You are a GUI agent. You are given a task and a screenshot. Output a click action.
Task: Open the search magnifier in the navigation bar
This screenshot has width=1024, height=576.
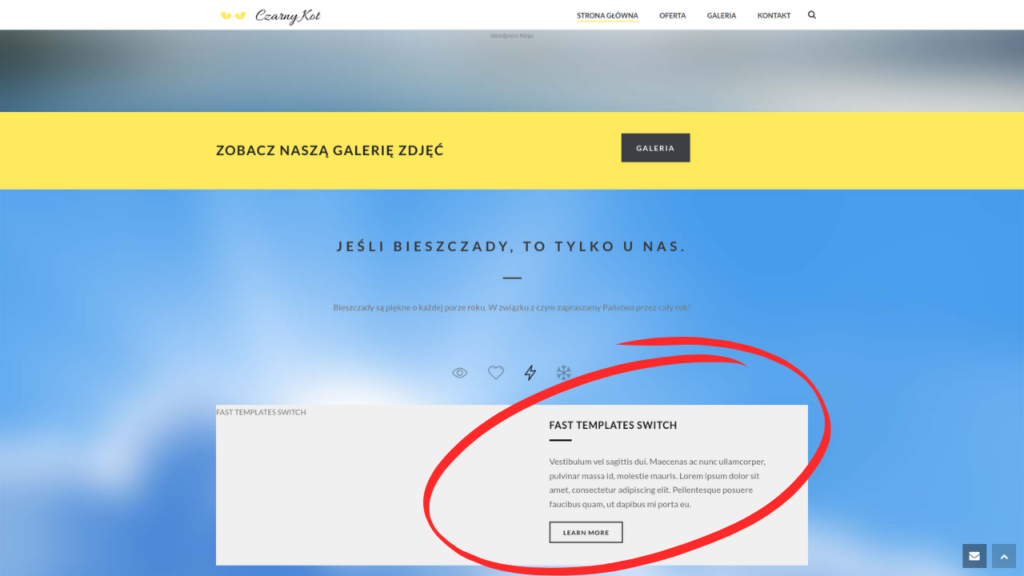pos(811,15)
